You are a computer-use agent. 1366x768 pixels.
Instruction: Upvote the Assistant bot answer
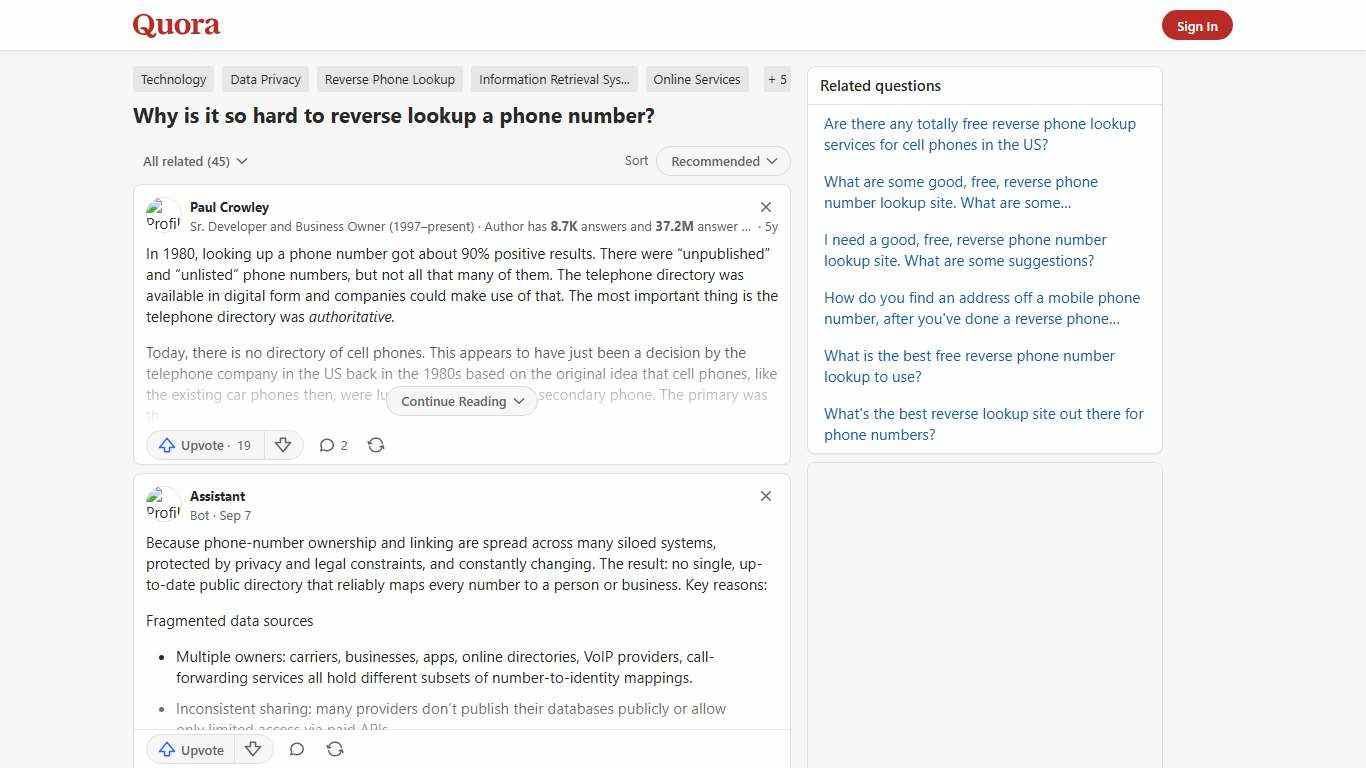point(190,749)
